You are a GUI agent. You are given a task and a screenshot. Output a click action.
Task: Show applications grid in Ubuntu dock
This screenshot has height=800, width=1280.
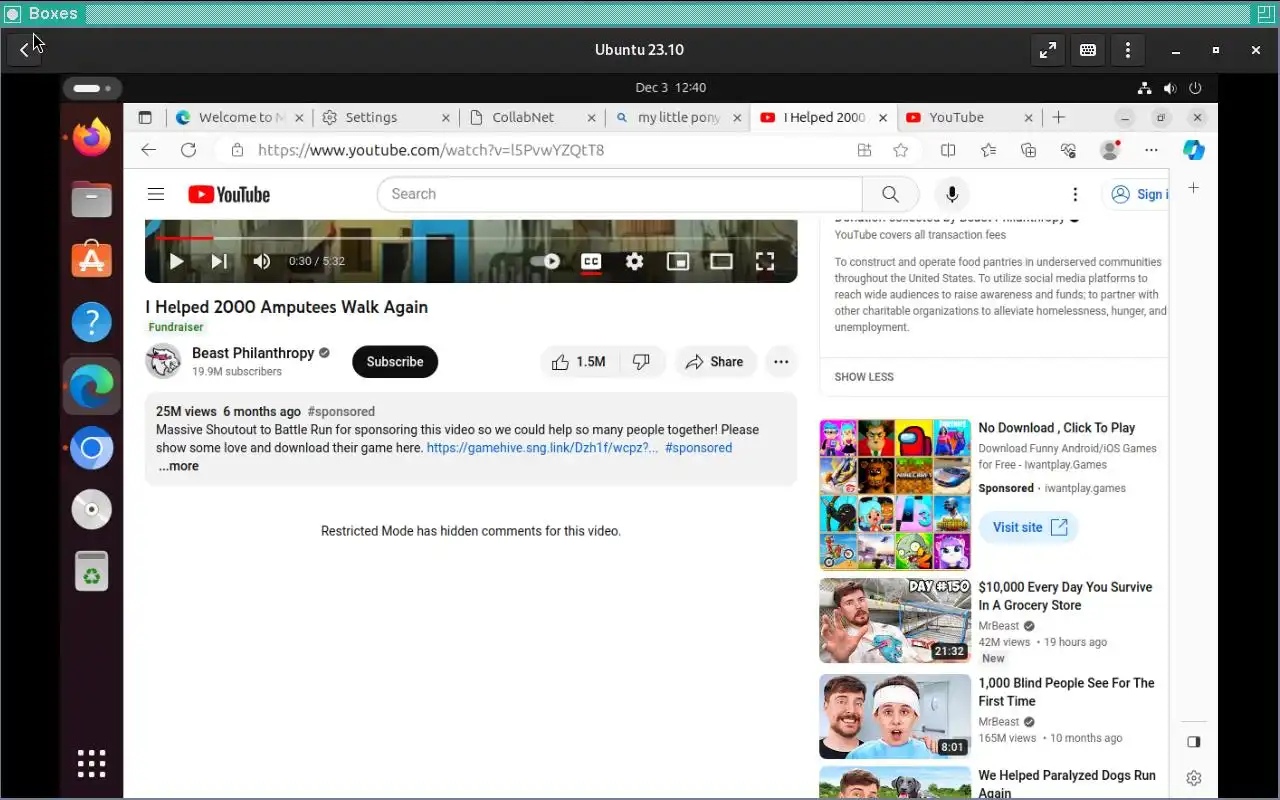click(91, 763)
